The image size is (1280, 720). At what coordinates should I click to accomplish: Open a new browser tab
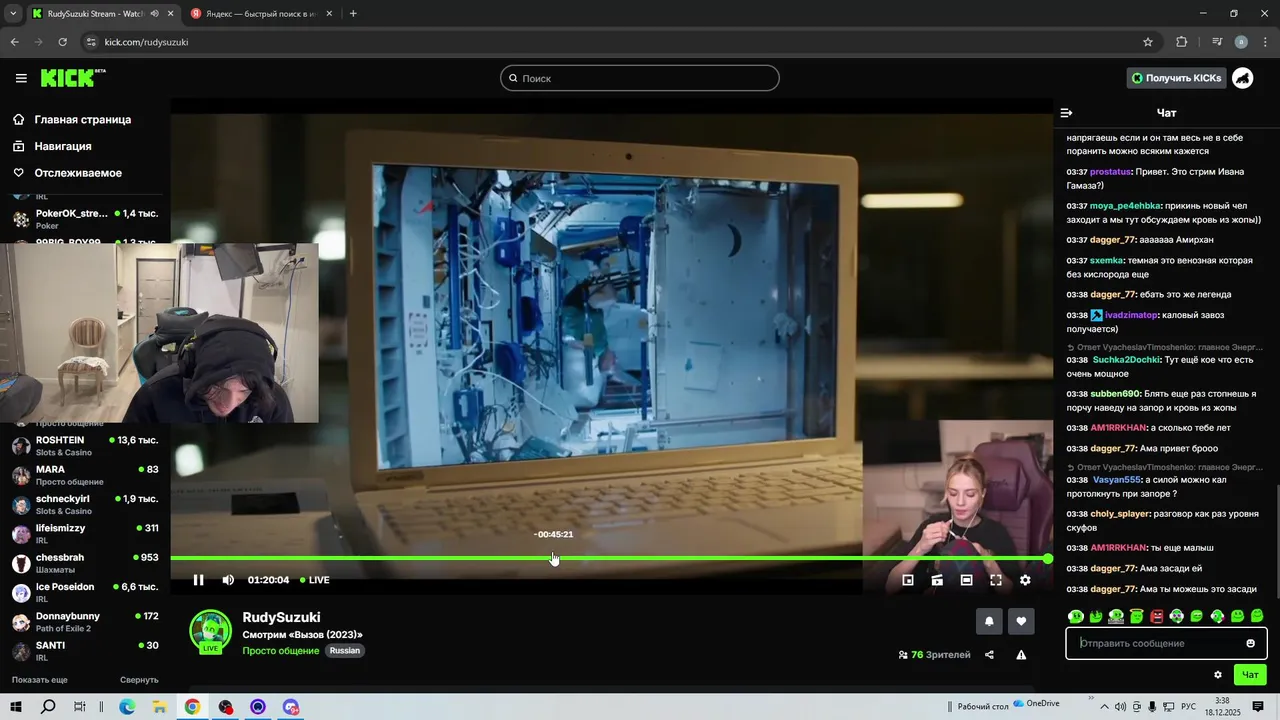tap(353, 14)
